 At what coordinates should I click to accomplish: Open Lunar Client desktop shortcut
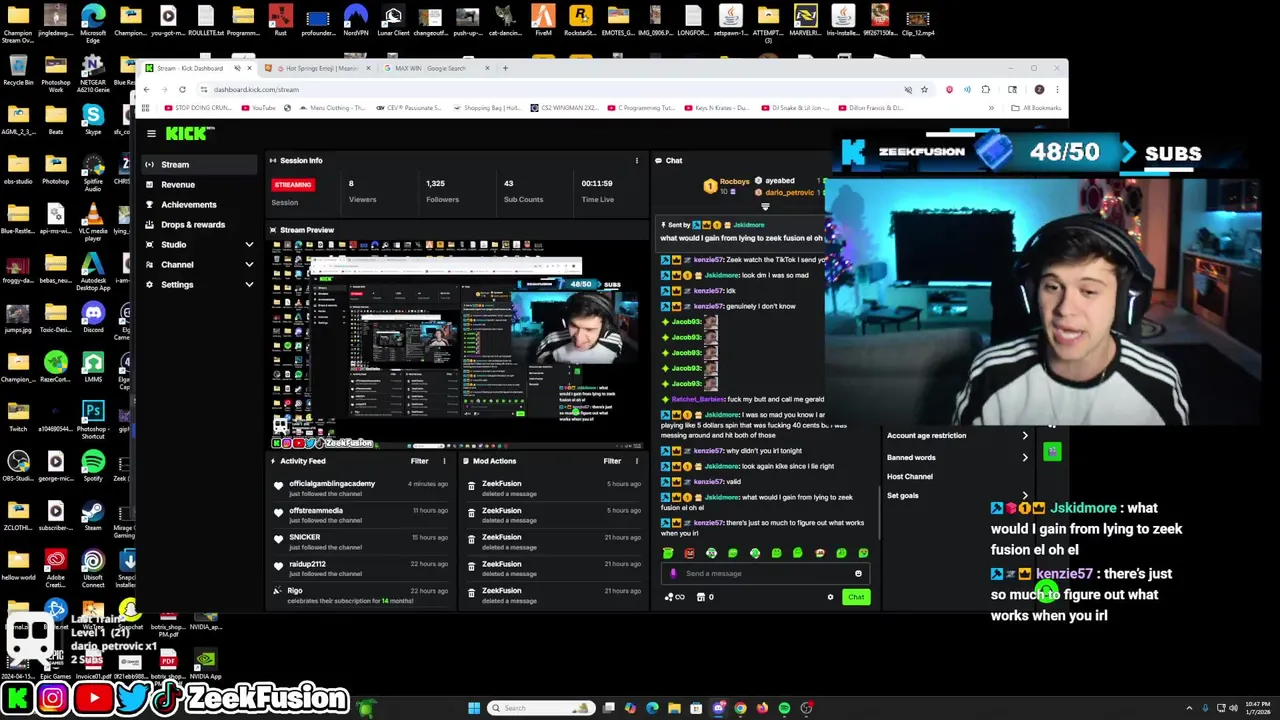(393, 20)
